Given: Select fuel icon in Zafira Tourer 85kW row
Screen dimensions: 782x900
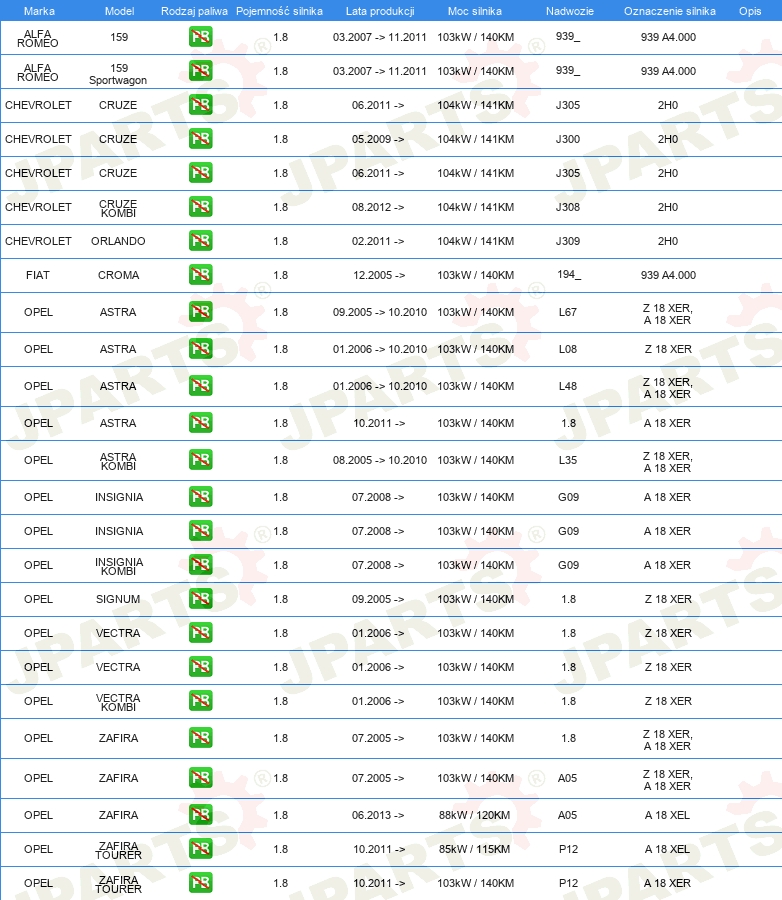Looking at the screenshot, I should 200,848.
